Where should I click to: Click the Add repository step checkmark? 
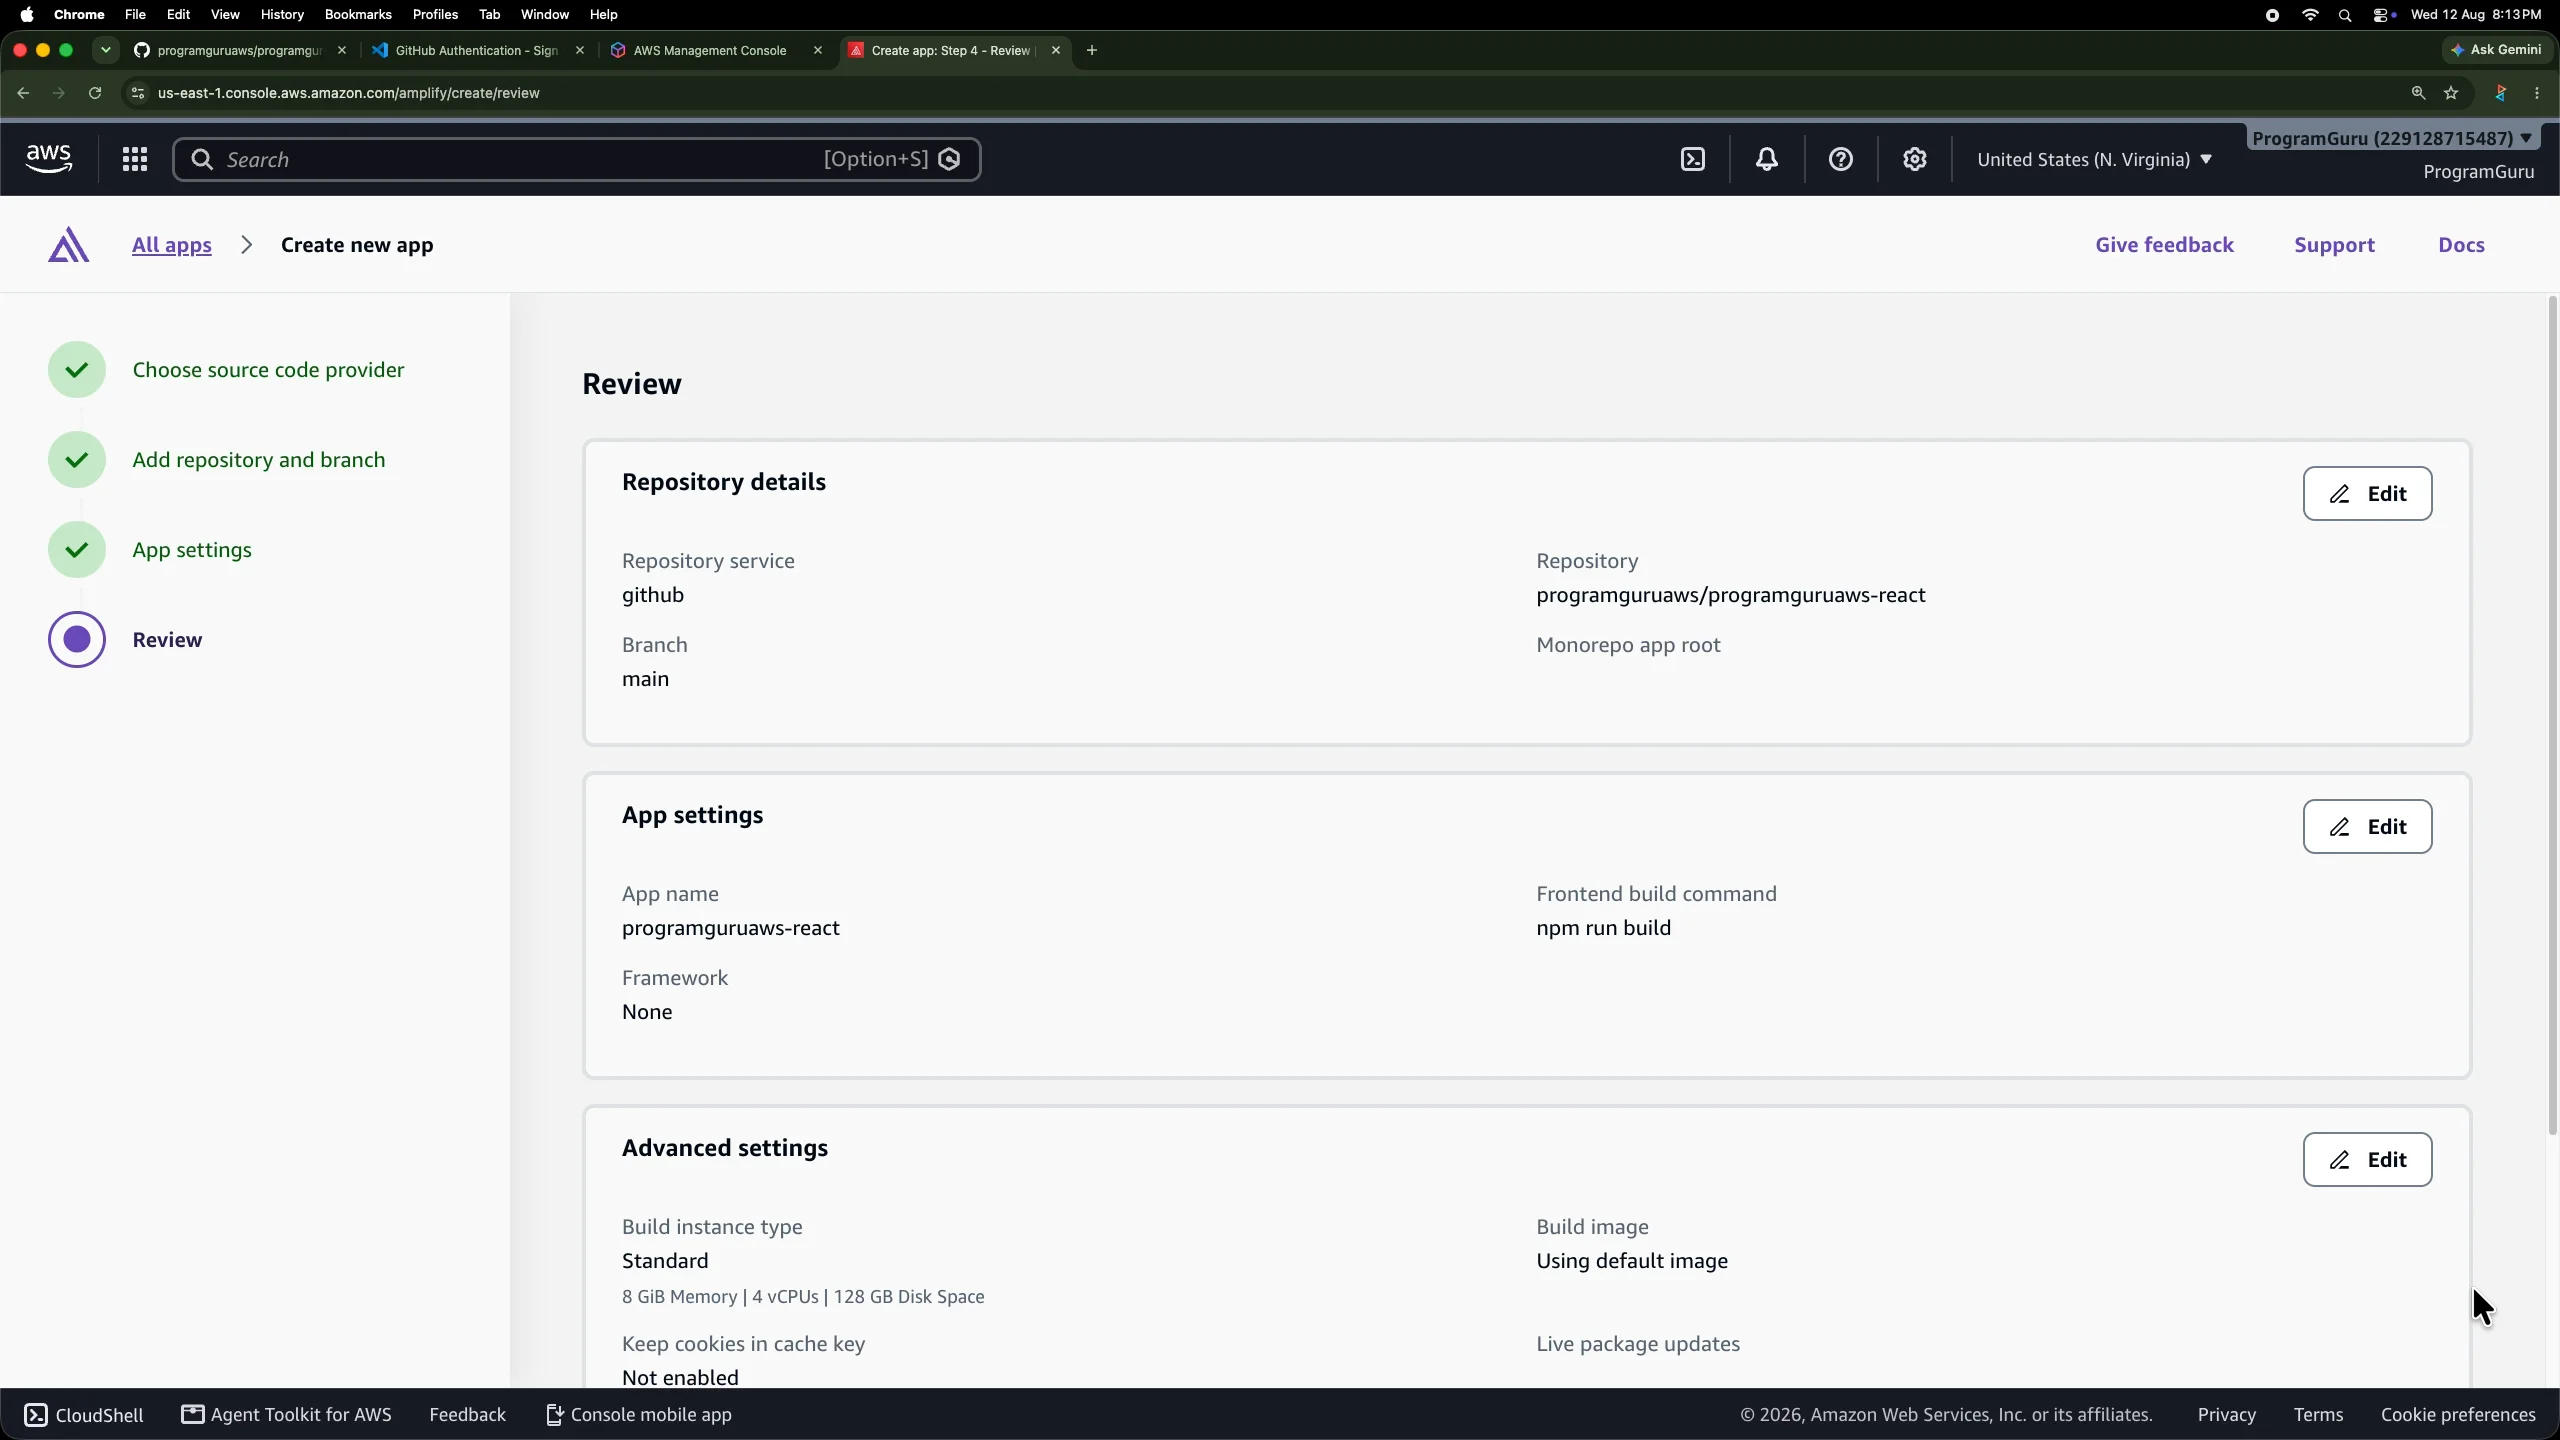[77, 460]
